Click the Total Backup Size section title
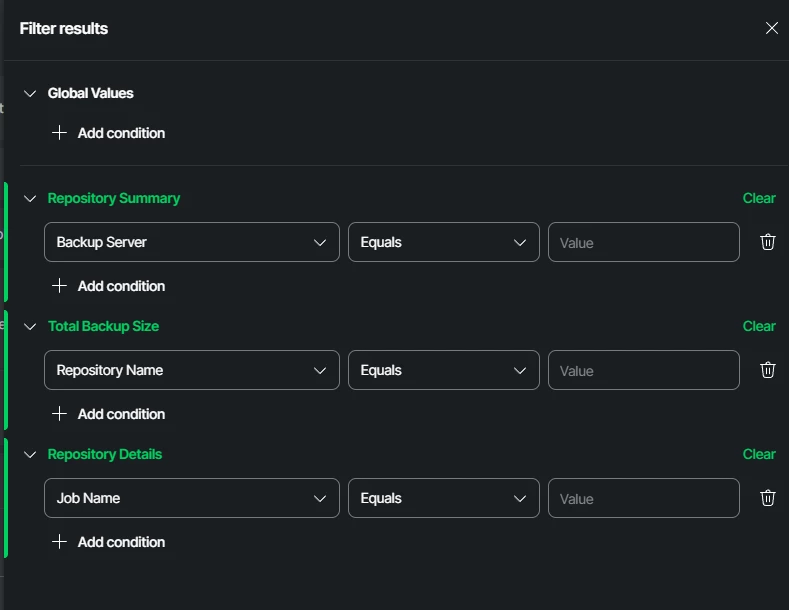 tap(103, 326)
